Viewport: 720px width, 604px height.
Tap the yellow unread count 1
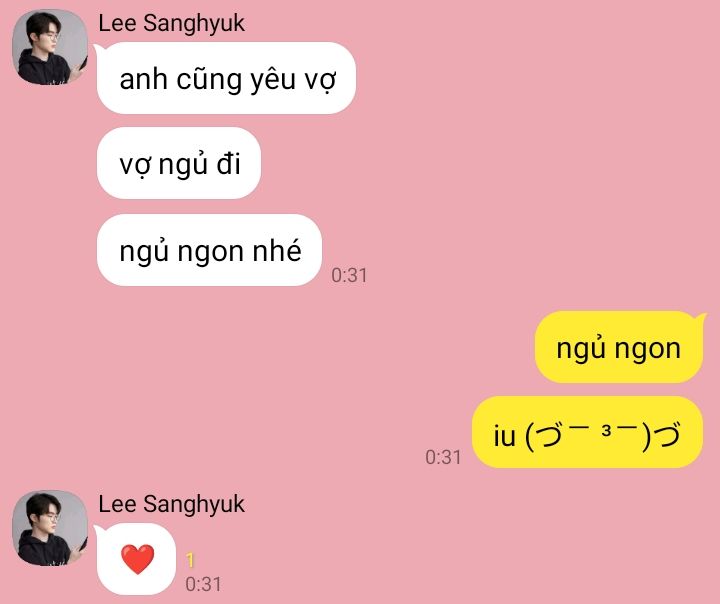(190, 560)
